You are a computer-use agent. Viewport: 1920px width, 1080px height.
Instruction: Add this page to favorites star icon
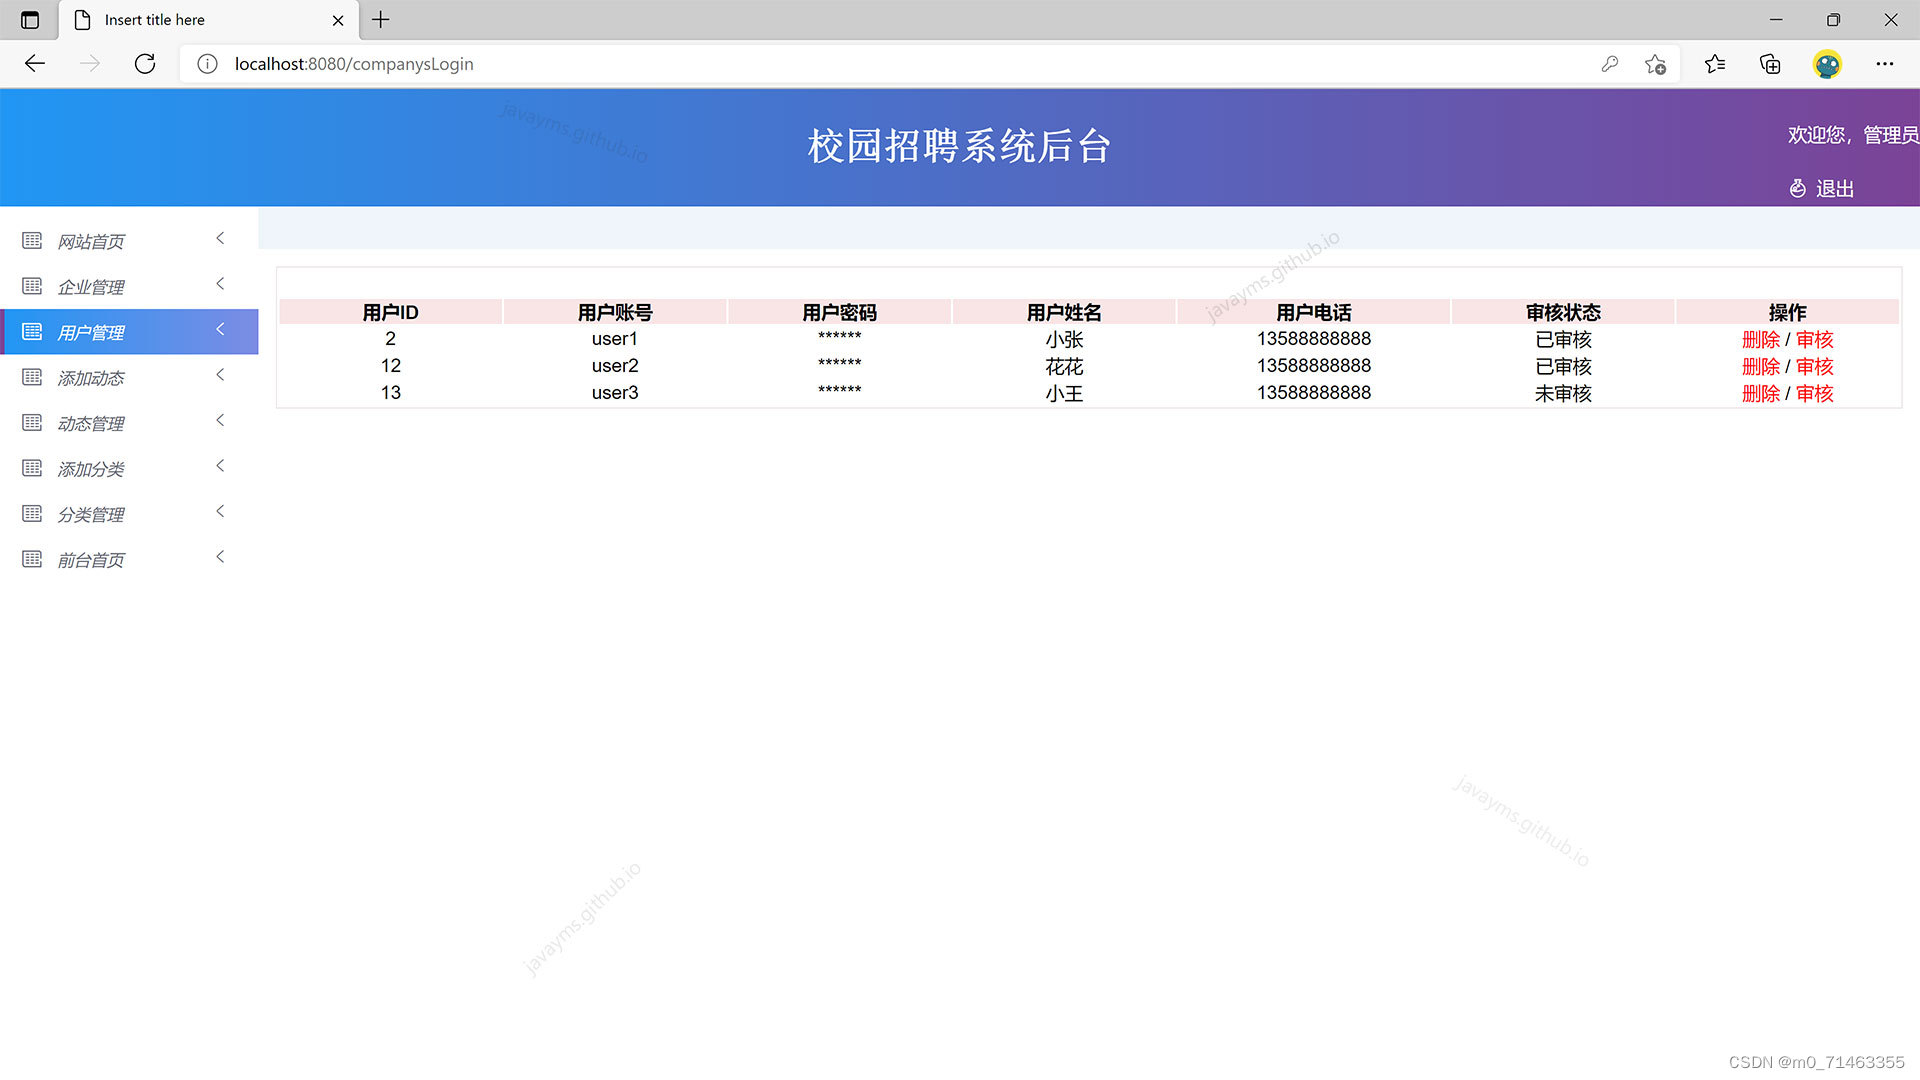[1655, 64]
